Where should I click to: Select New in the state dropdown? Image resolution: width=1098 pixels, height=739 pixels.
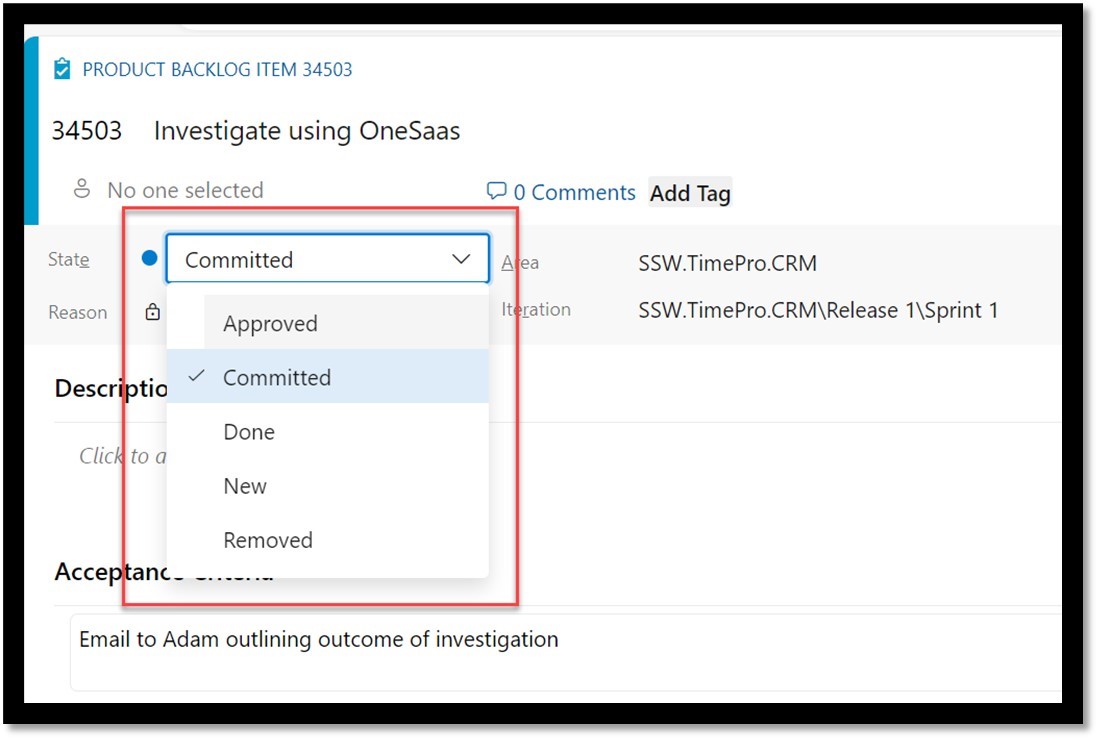pyautogui.click(x=245, y=486)
